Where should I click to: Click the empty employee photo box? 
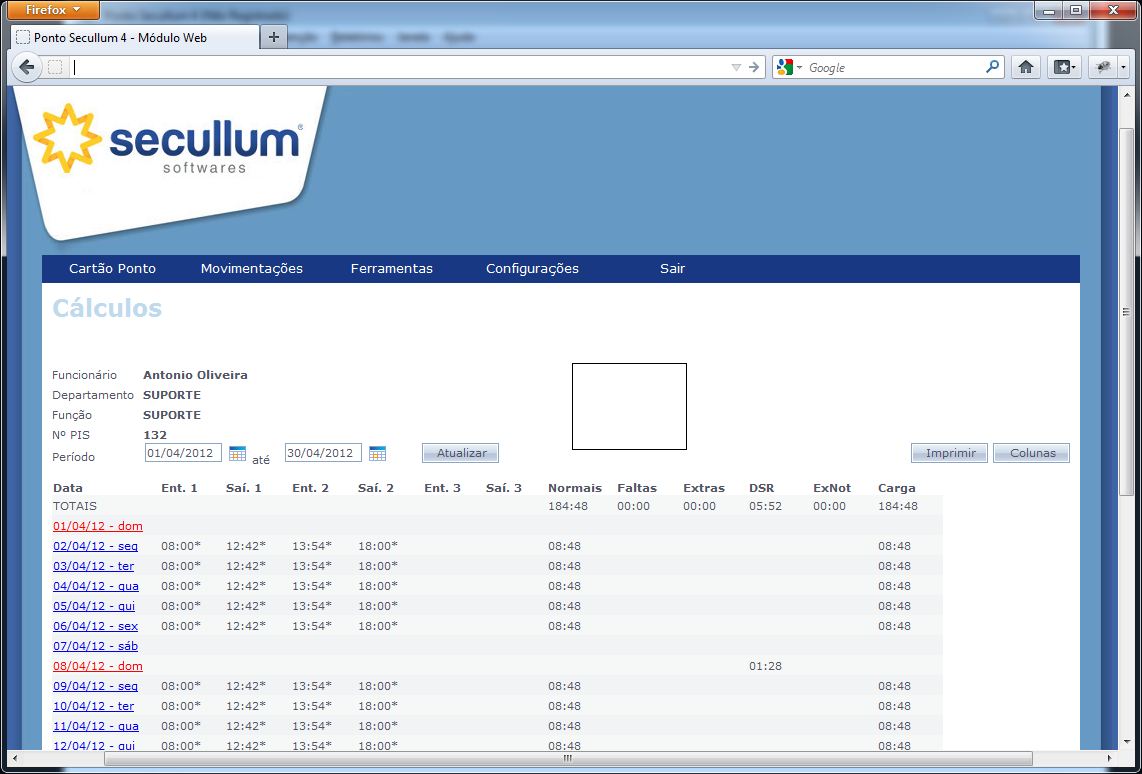629,406
